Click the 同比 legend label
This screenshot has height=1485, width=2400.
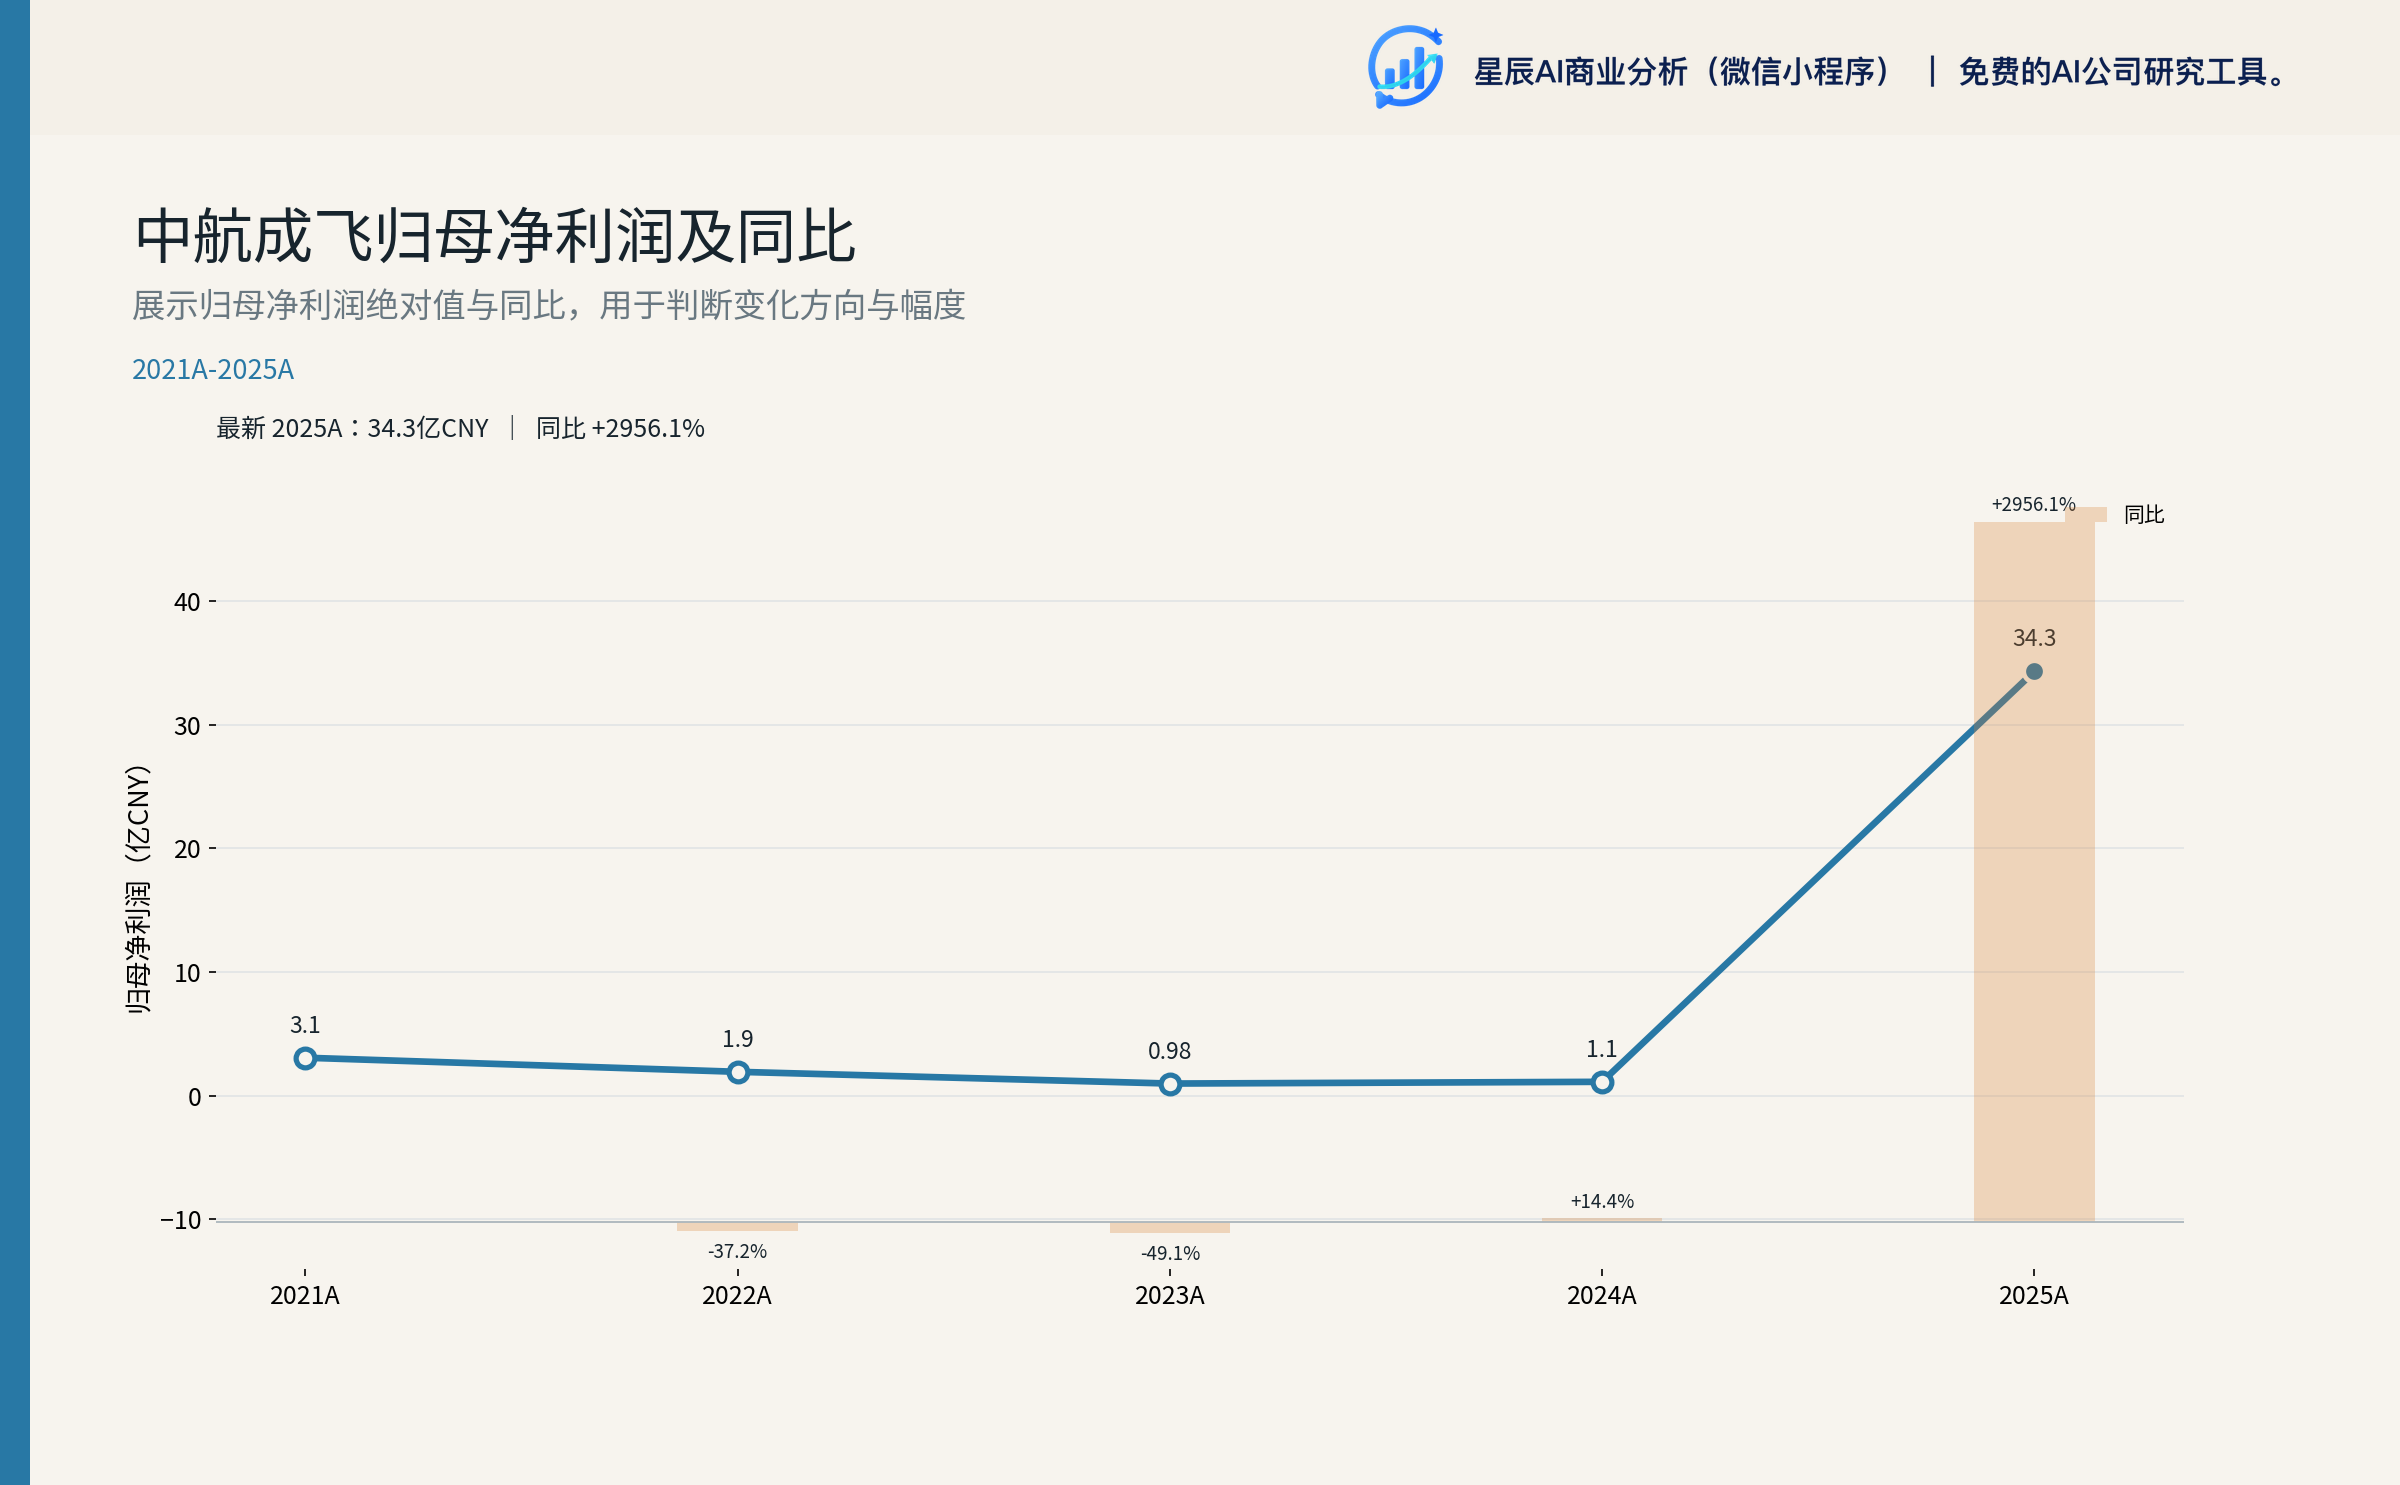click(x=2144, y=514)
